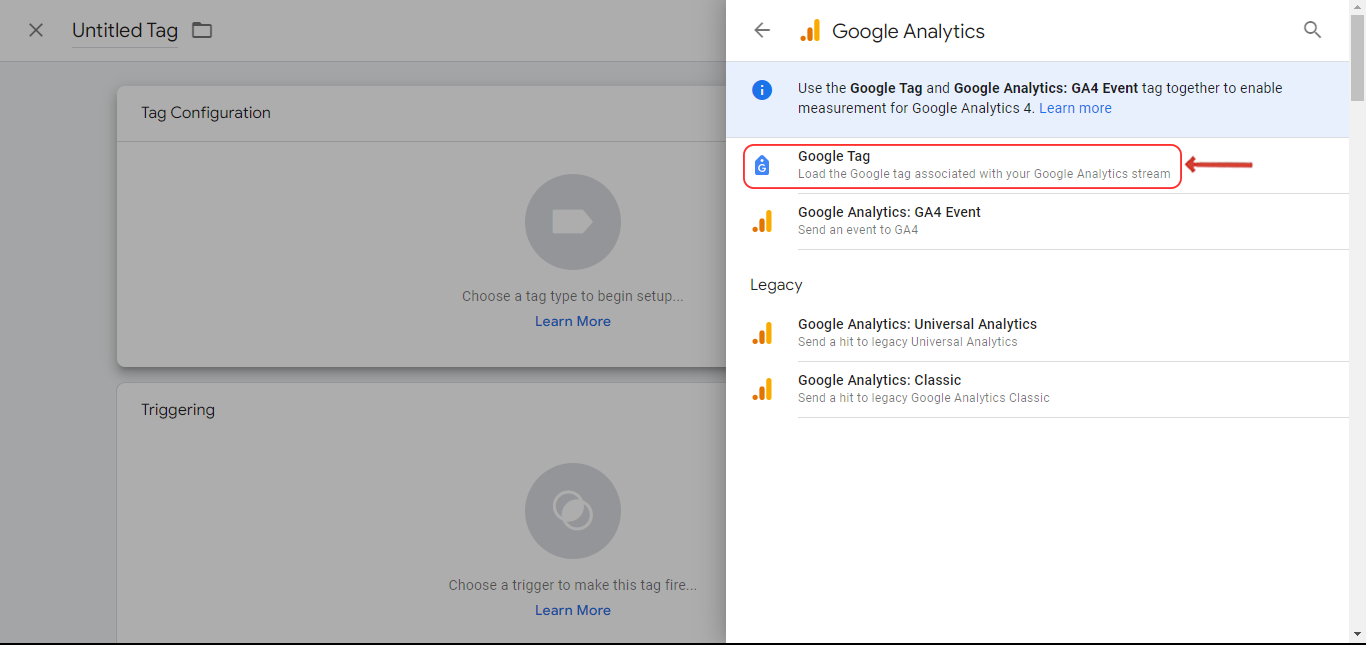
Task: Click the blue info icon in the banner
Action: point(762,90)
